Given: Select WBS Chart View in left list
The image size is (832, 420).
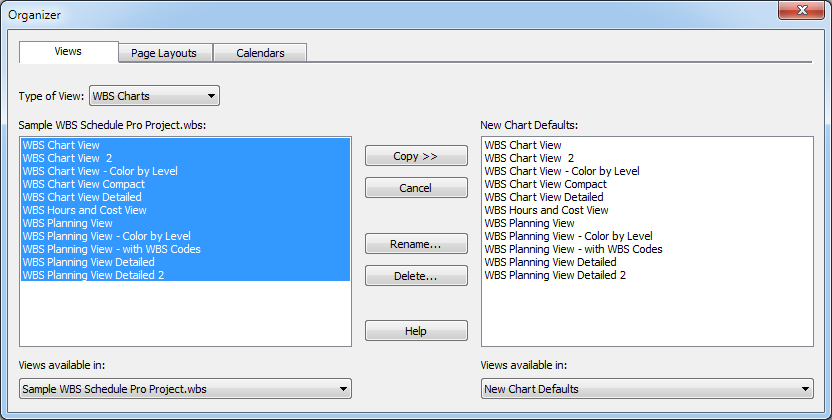Looking at the screenshot, I should click(x=55, y=145).
